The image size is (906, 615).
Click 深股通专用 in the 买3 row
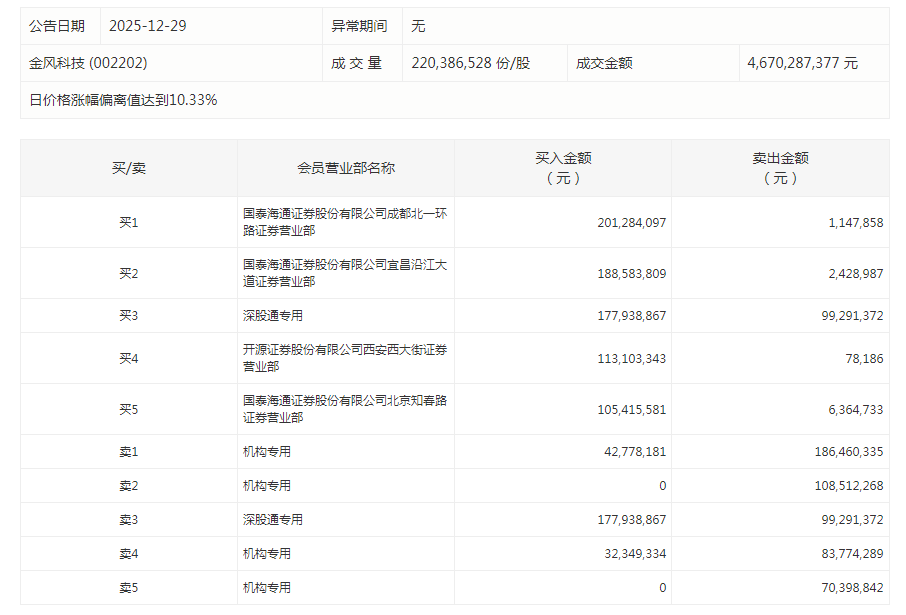click(x=272, y=316)
